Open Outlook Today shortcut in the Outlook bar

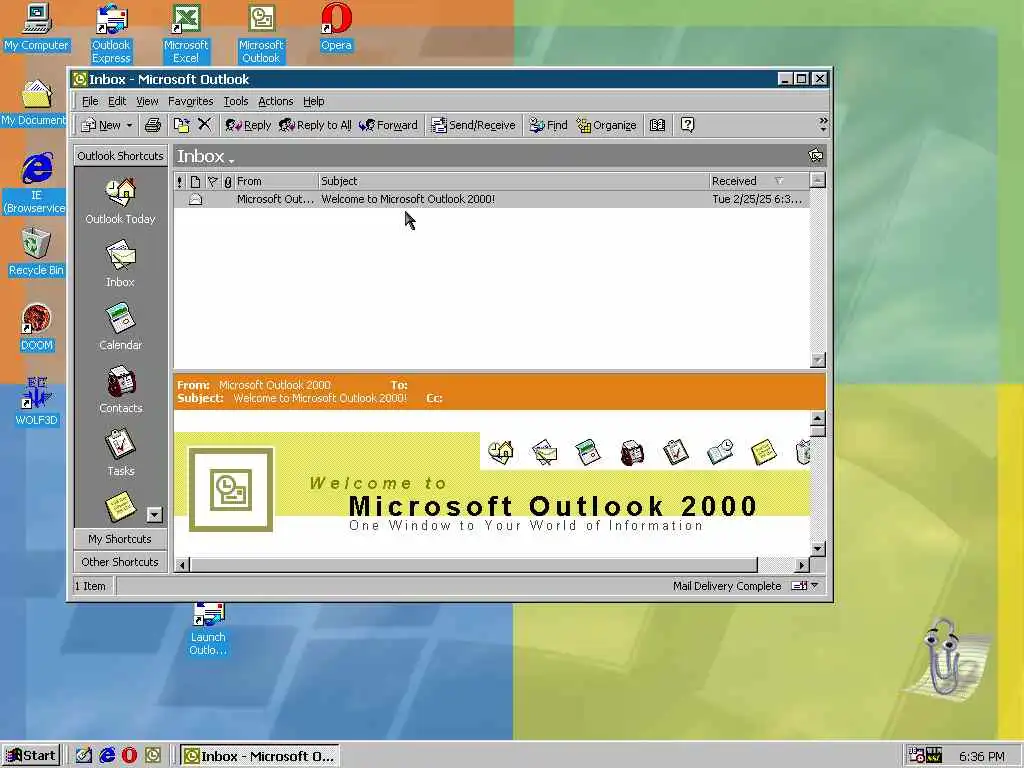pyautogui.click(x=120, y=202)
